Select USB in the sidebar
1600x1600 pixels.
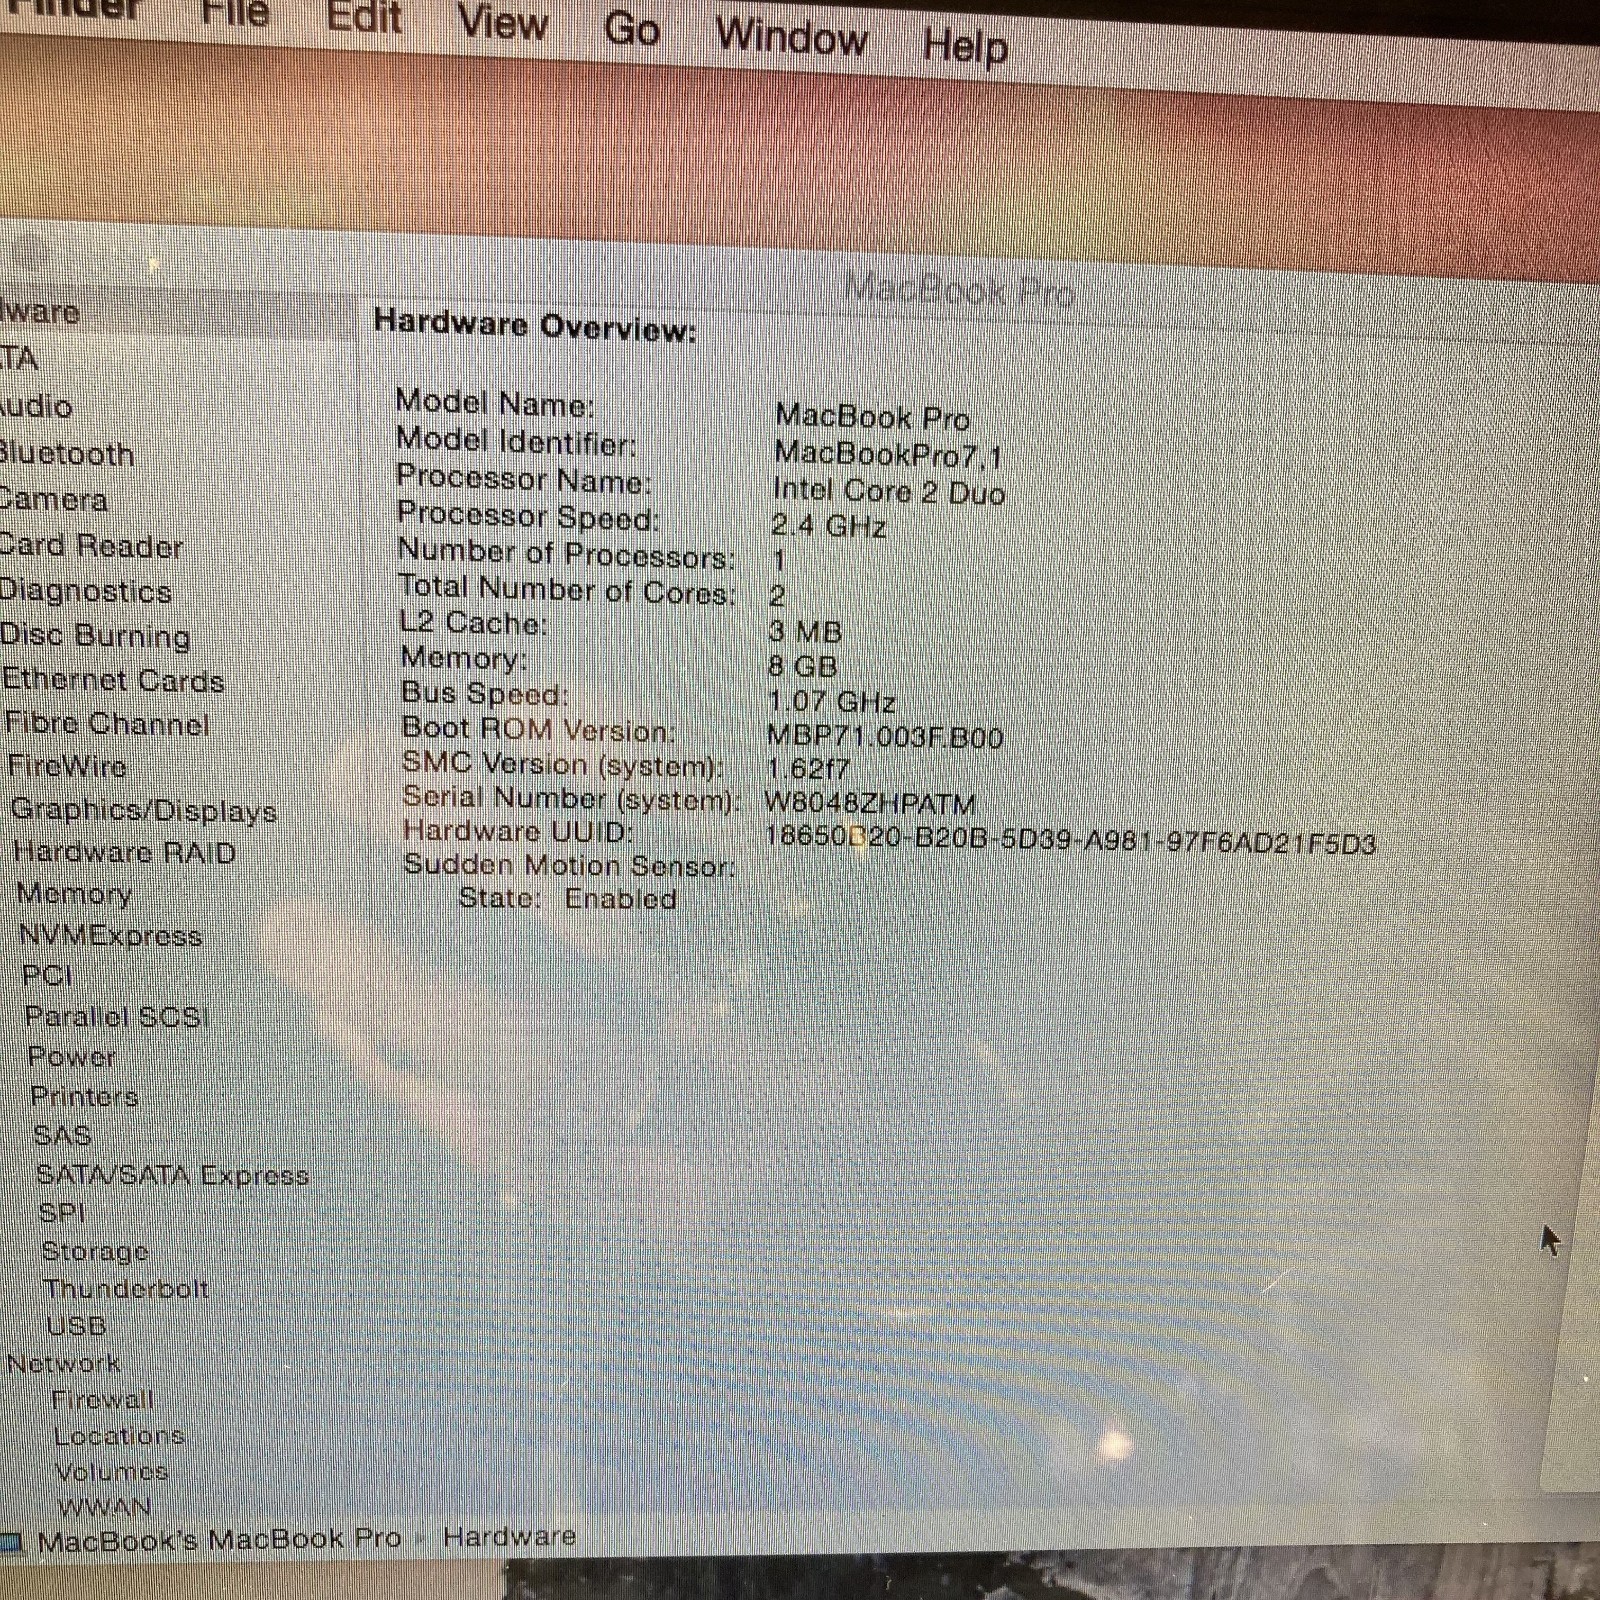click(x=77, y=1325)
